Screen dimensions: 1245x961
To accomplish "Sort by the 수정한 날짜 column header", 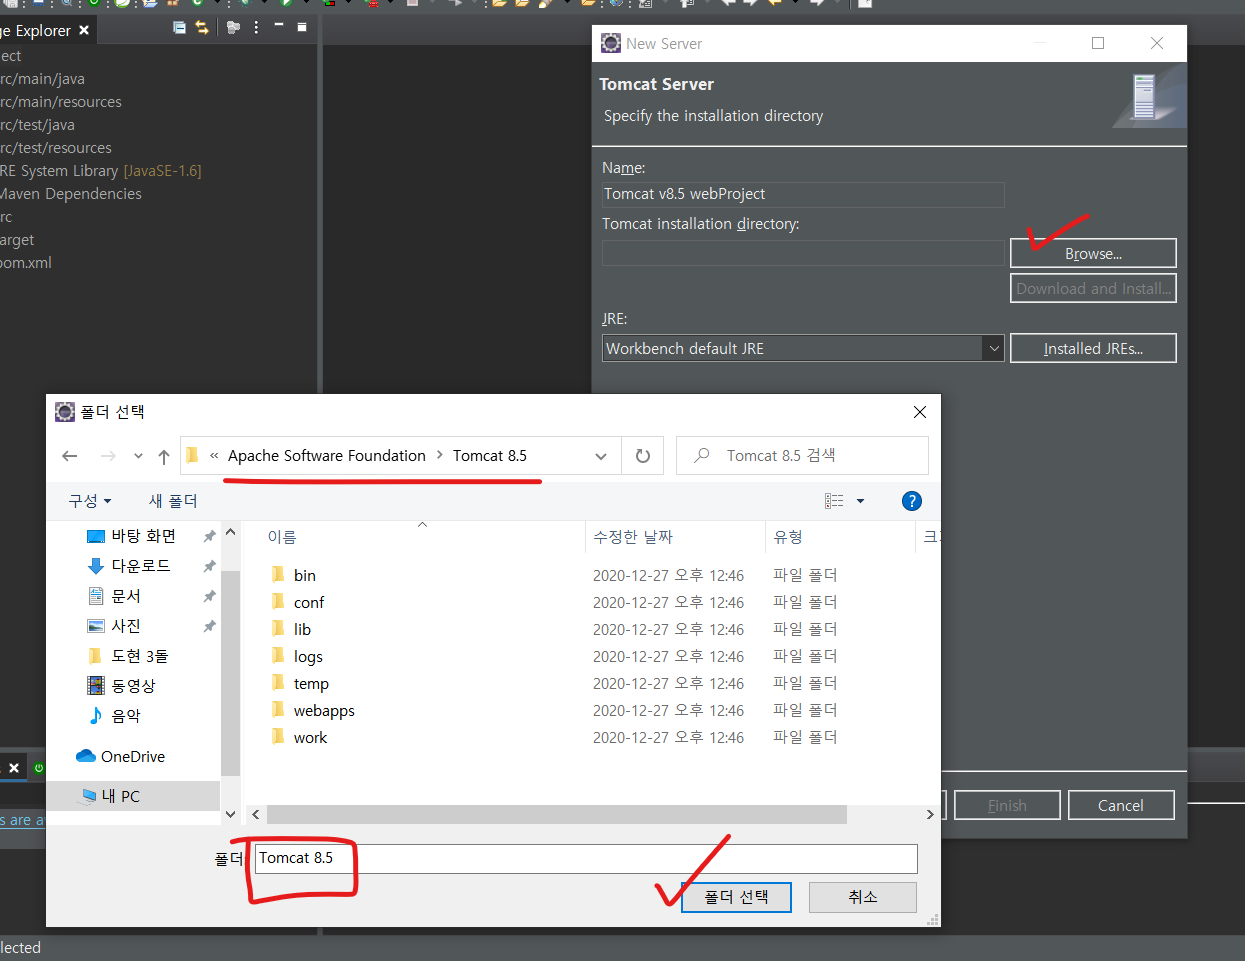I will [x=675, y=537].
